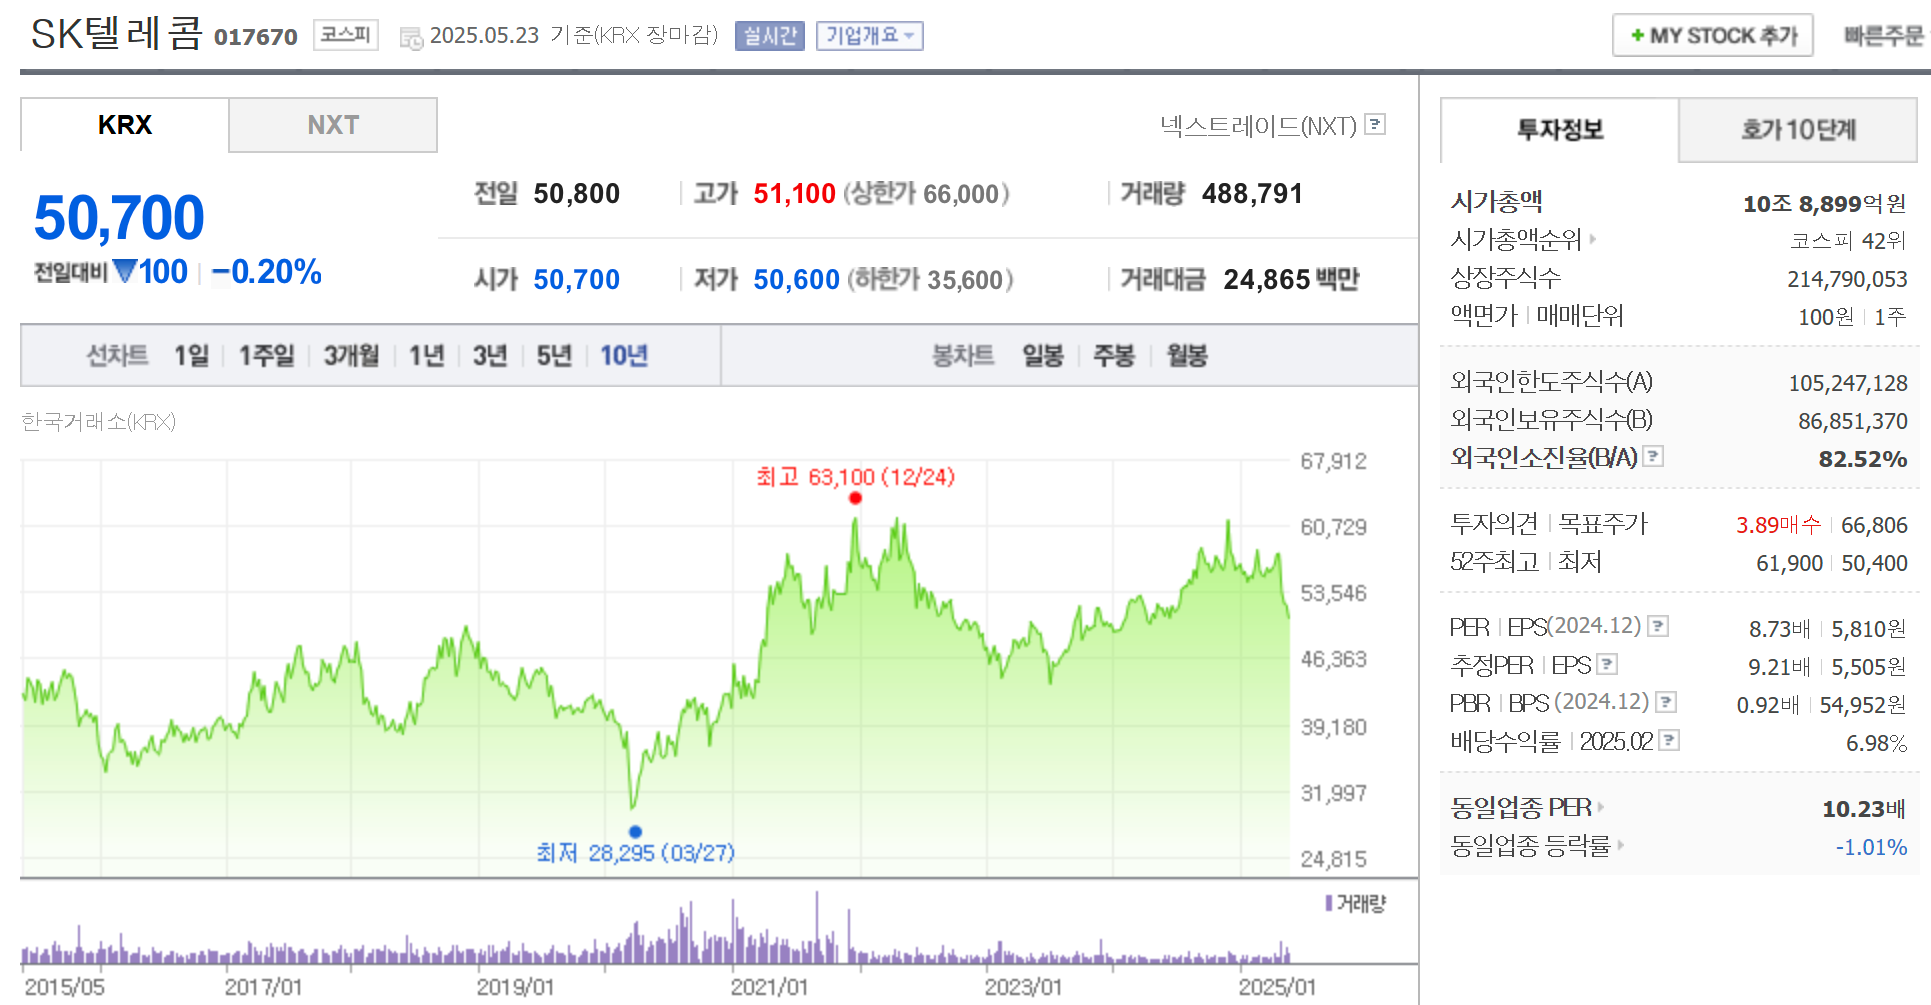
Task: Show the 월봉 candlestick chart
Action: pos(1187,355)
